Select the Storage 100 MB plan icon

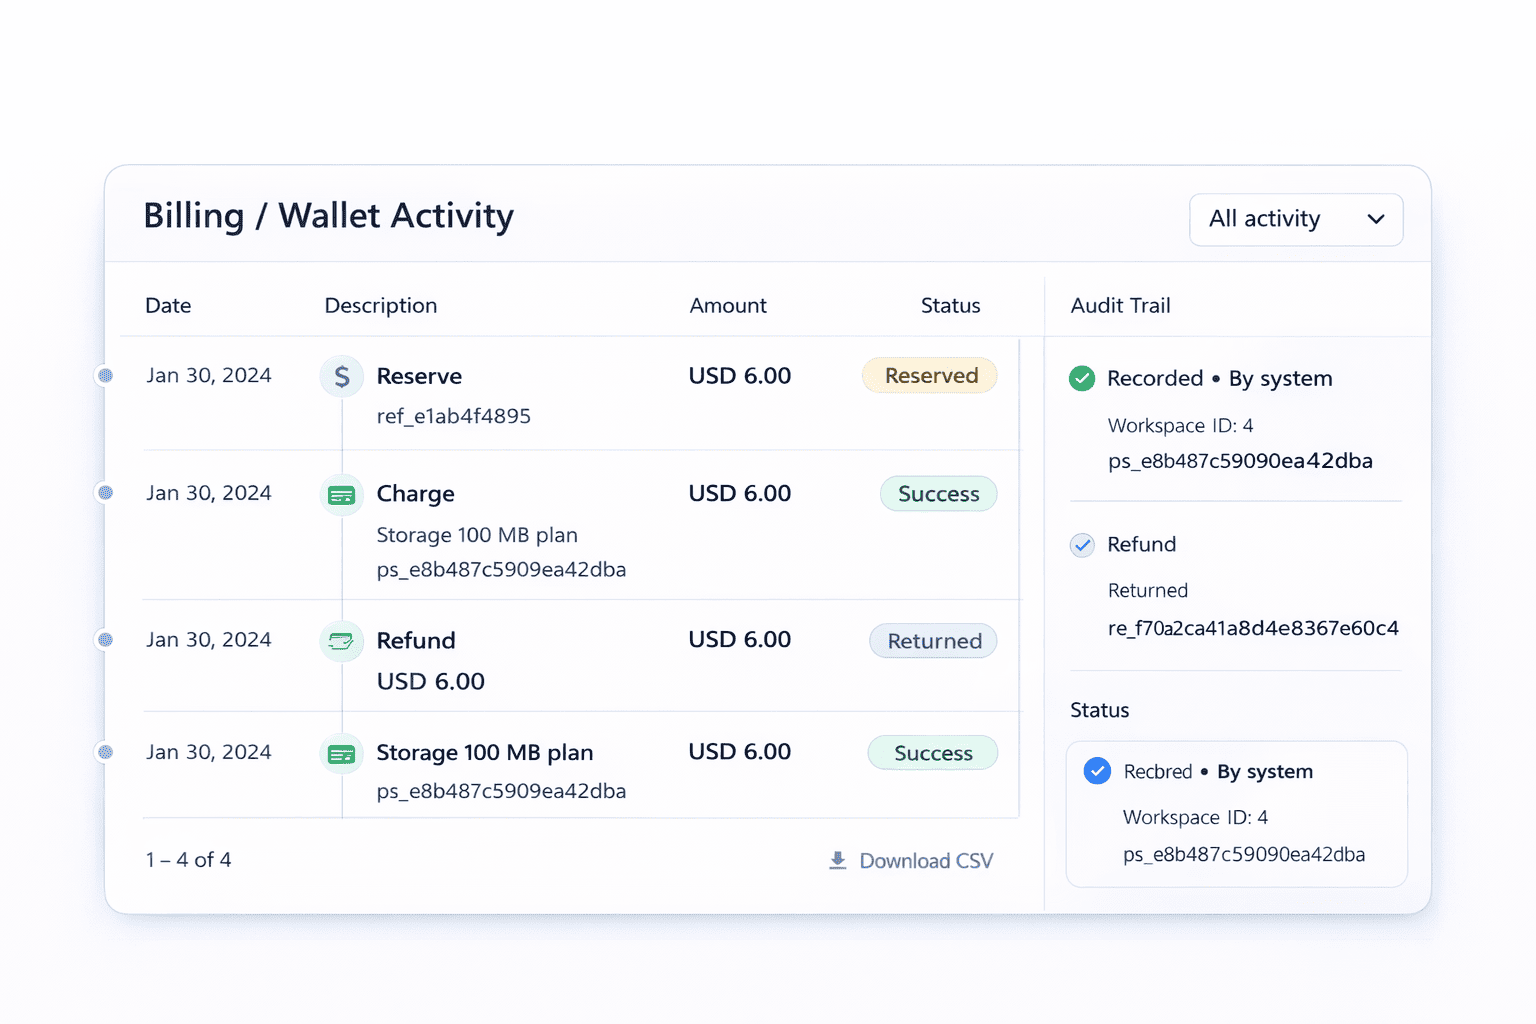341,753
